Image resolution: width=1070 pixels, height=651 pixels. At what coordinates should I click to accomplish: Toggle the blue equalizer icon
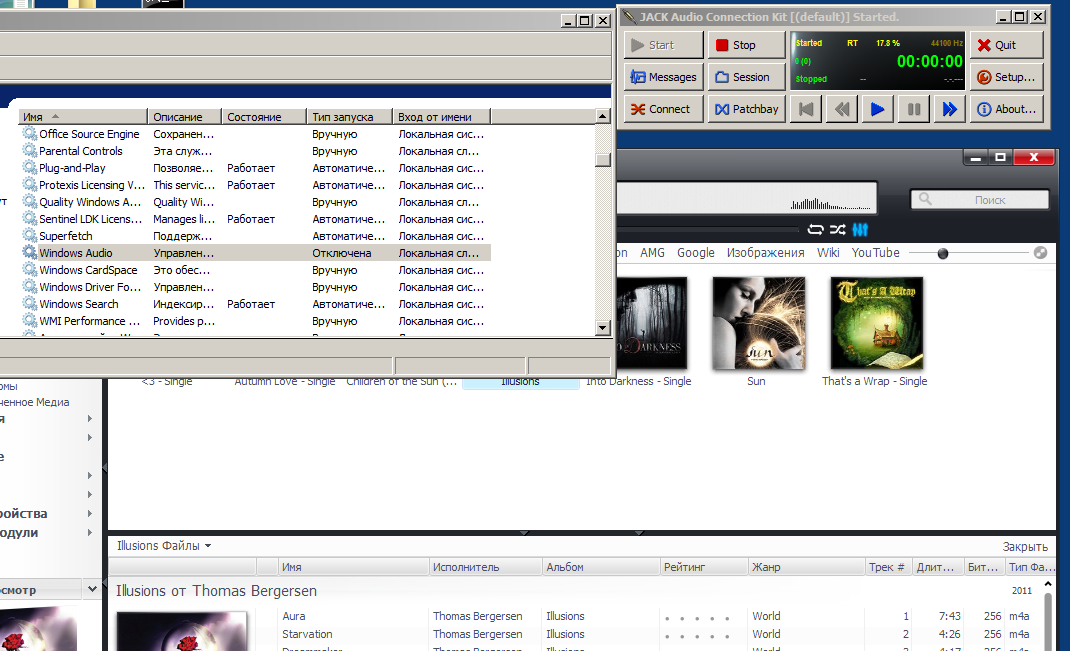tap(860, 230)
